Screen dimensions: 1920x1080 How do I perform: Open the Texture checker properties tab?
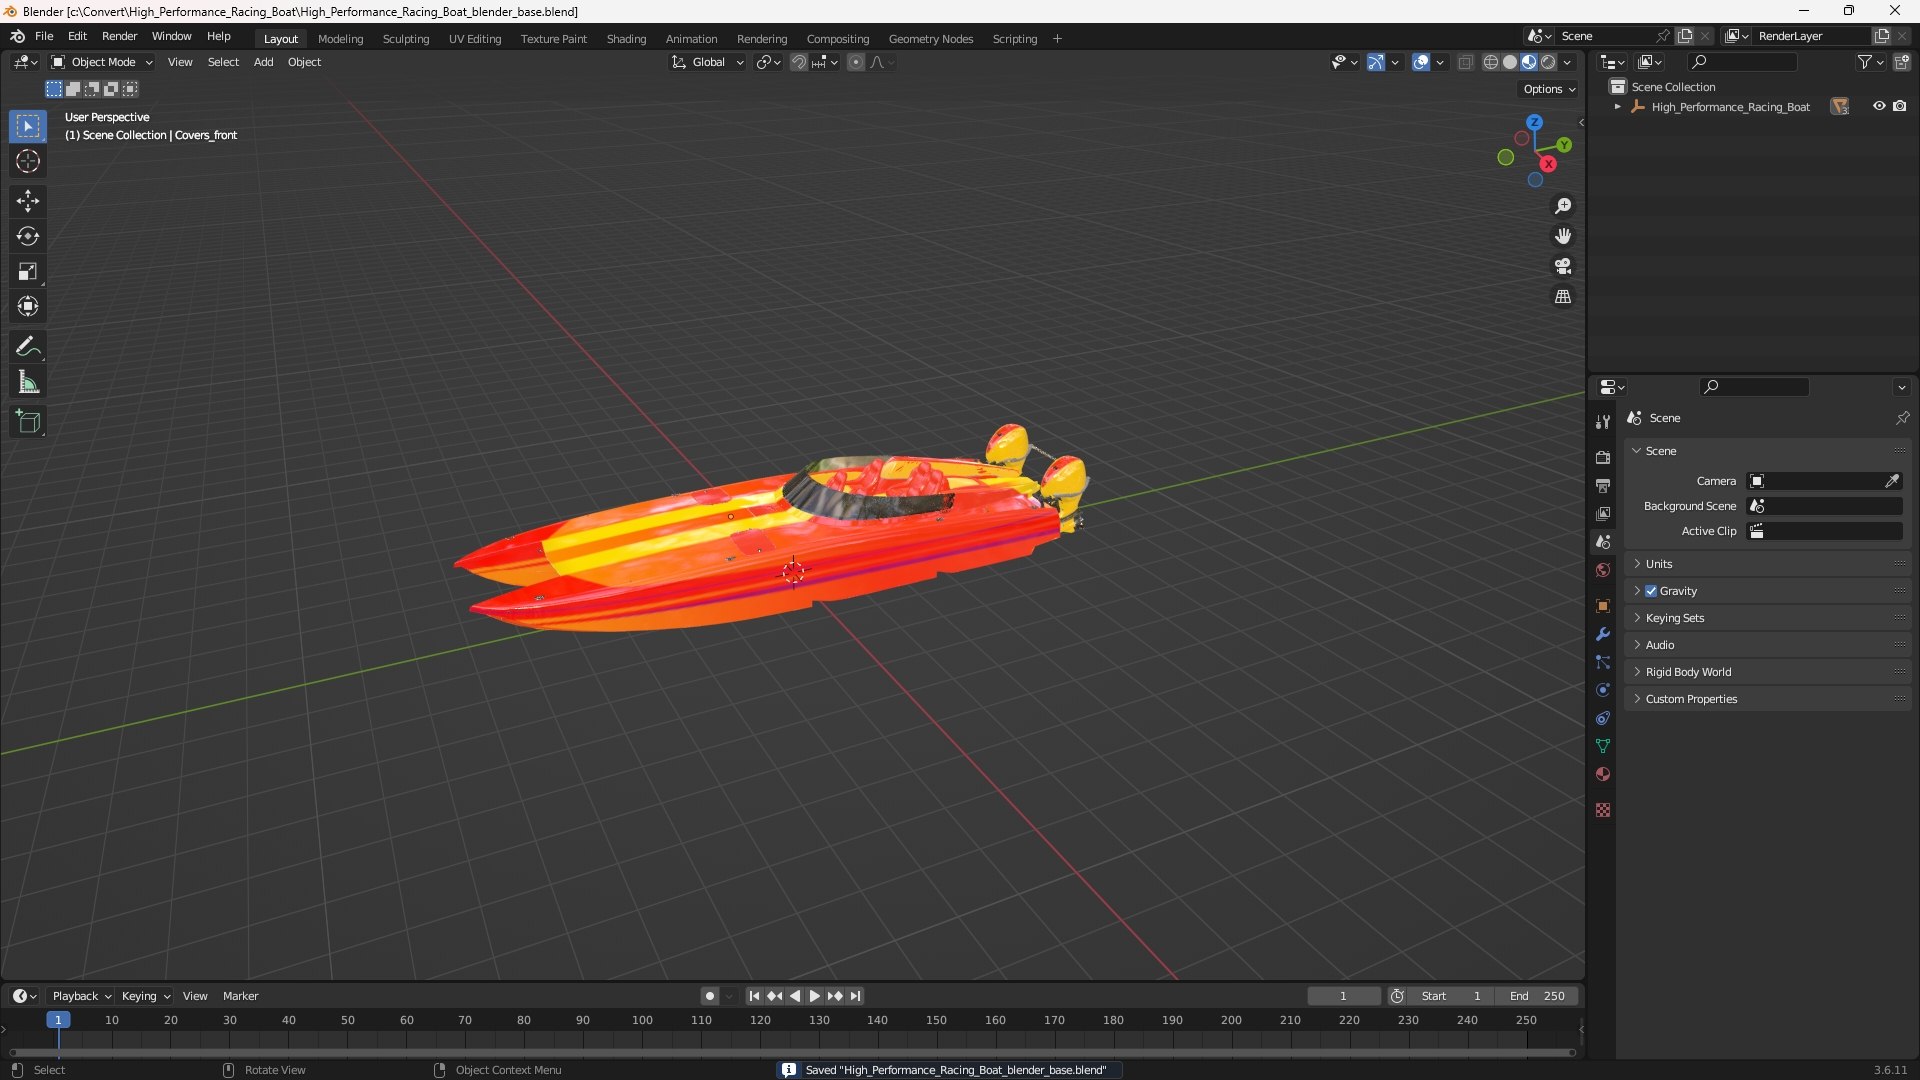(x=1603, y=810)
